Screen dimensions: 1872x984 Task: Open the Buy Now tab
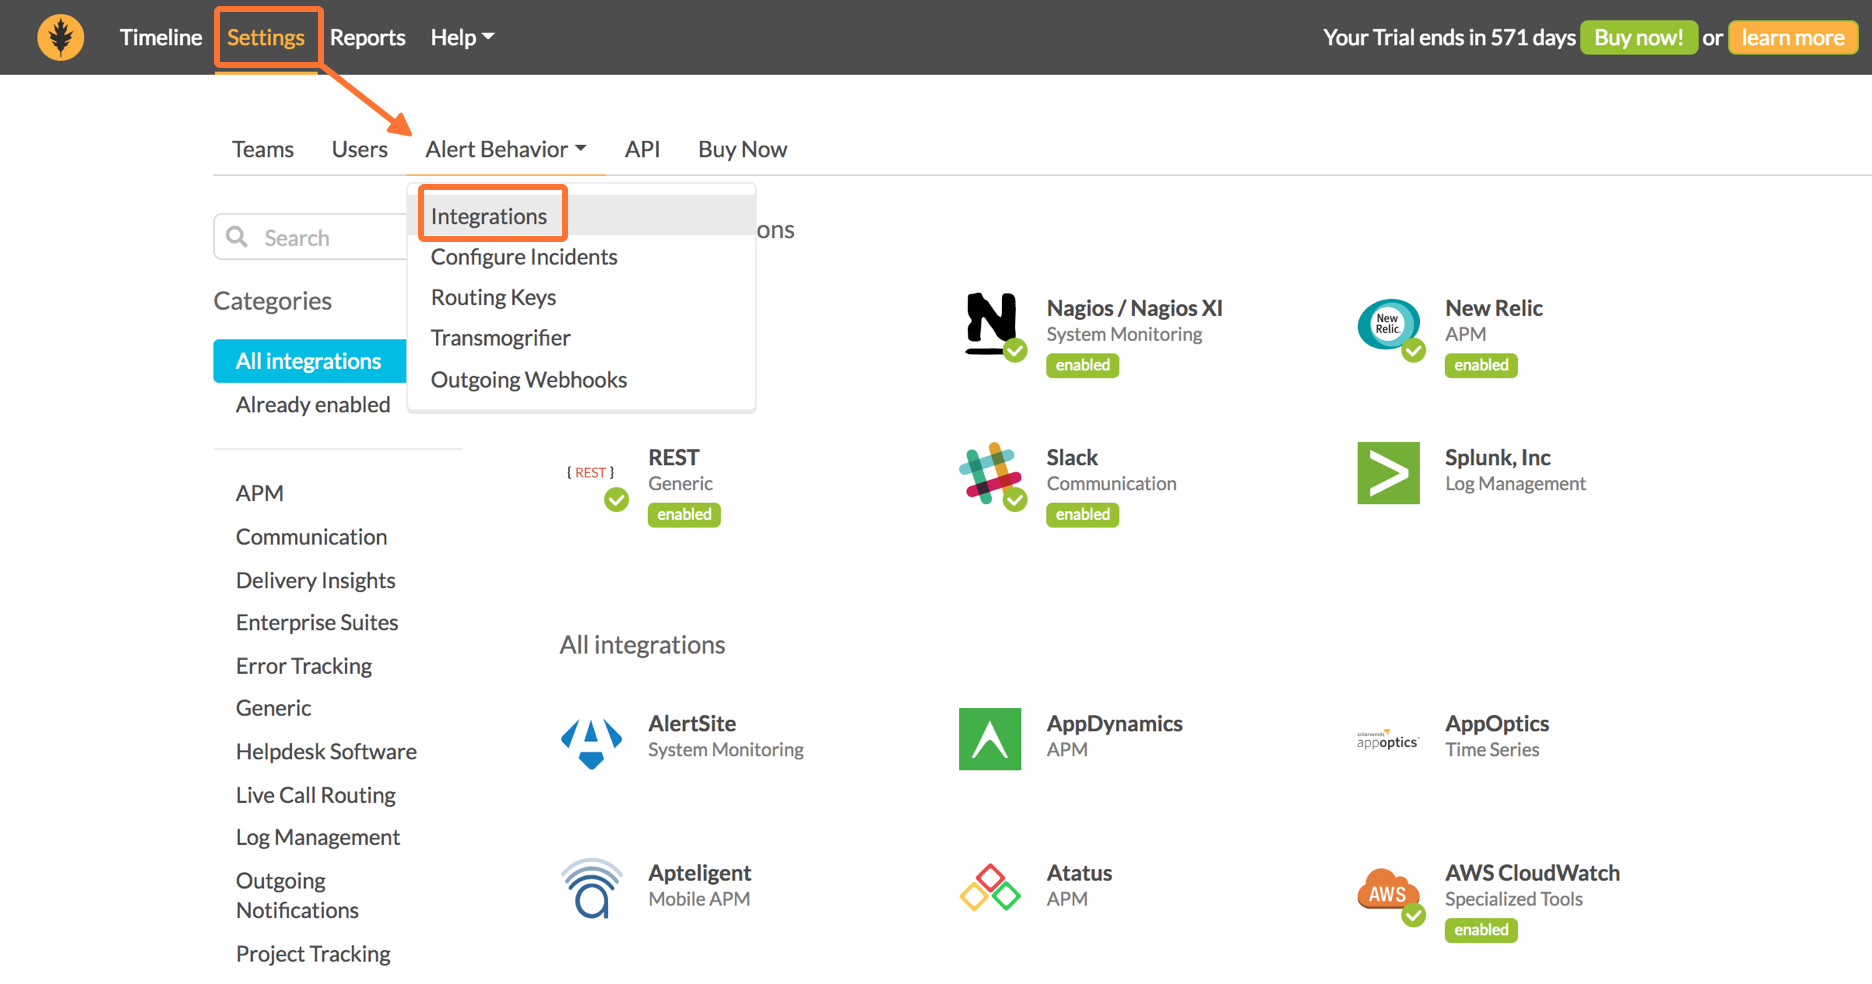coord(743,149)
